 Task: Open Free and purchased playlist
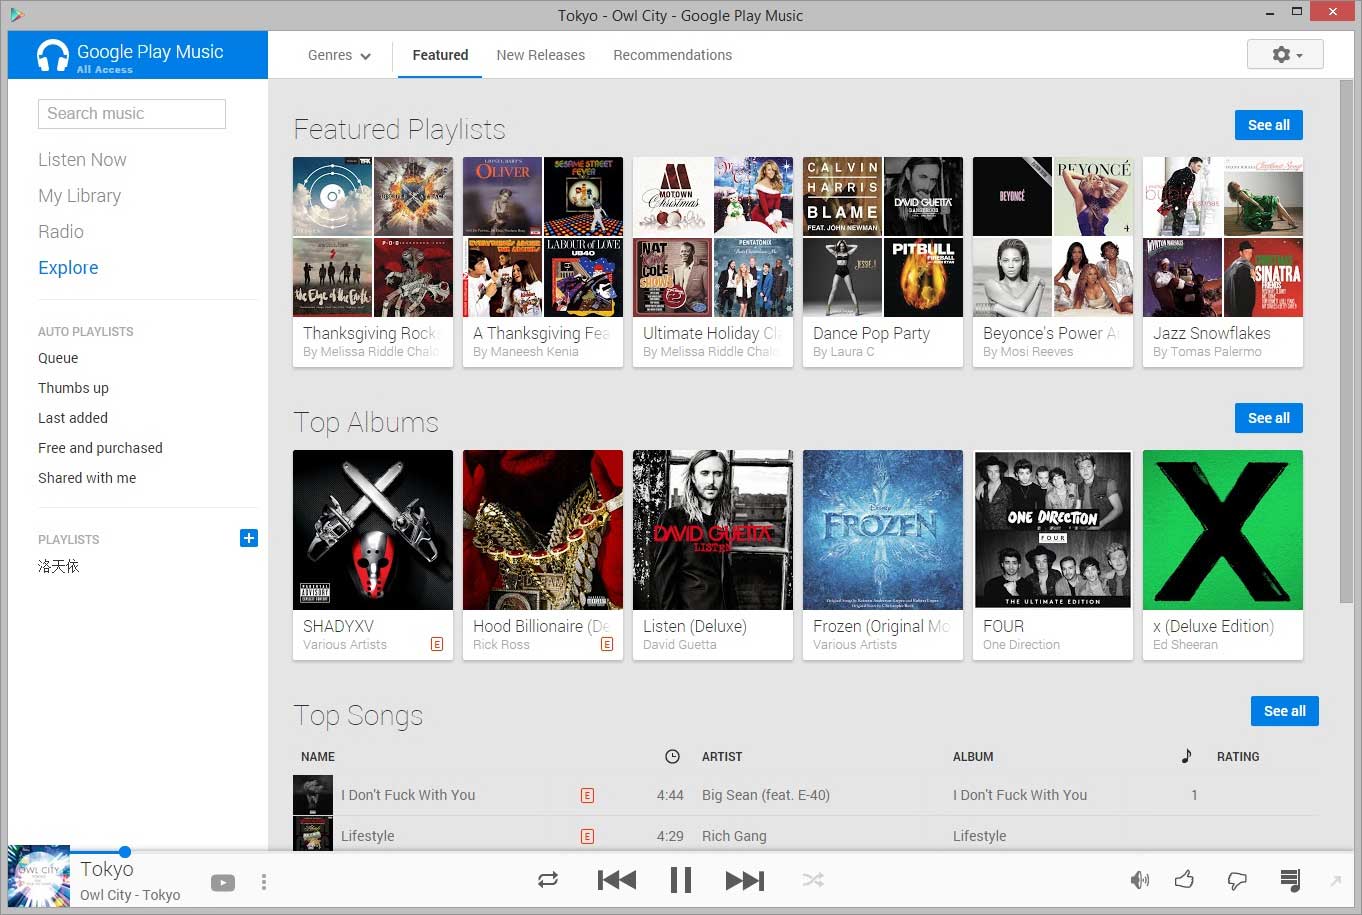[x=100, y=448]
